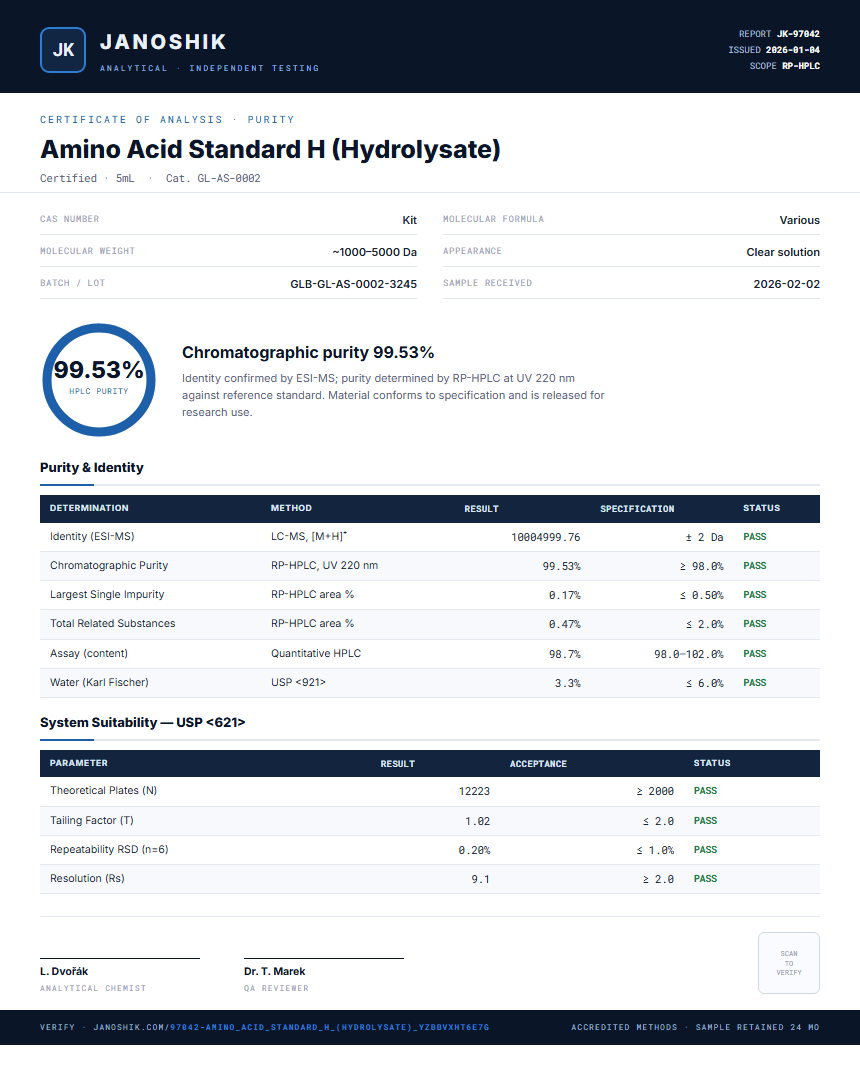Click Theoretical Plates (N) row label
This screenshot has width=860, height=1073.
103,790
